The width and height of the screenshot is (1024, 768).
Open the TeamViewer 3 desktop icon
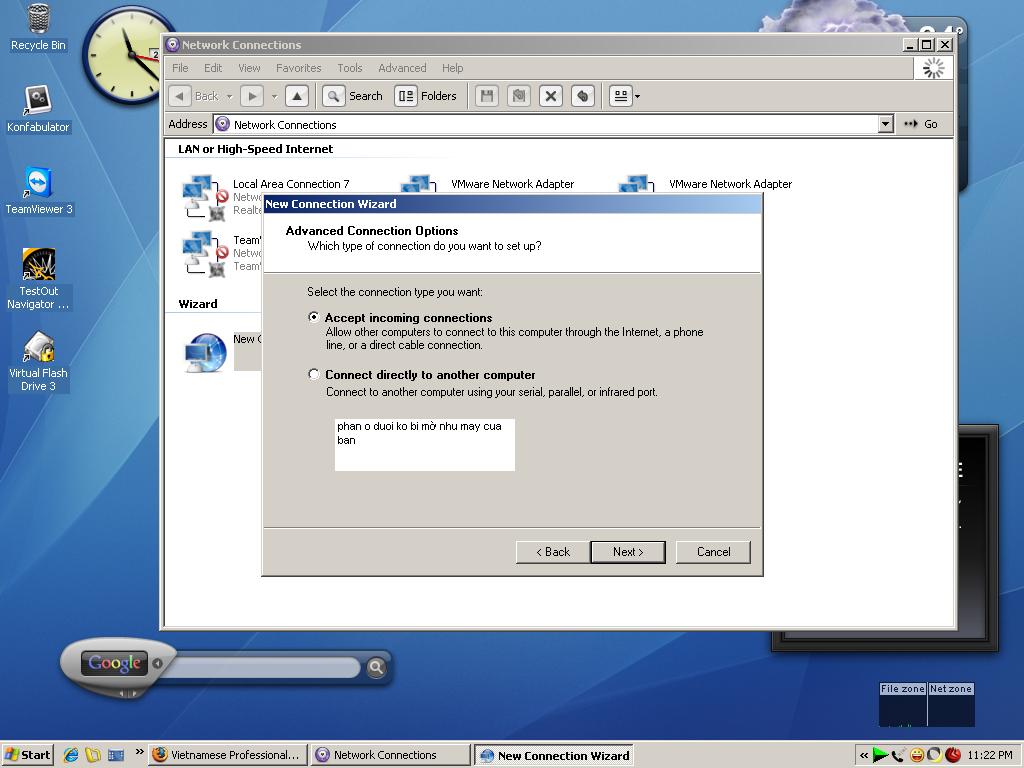[39, 184]
